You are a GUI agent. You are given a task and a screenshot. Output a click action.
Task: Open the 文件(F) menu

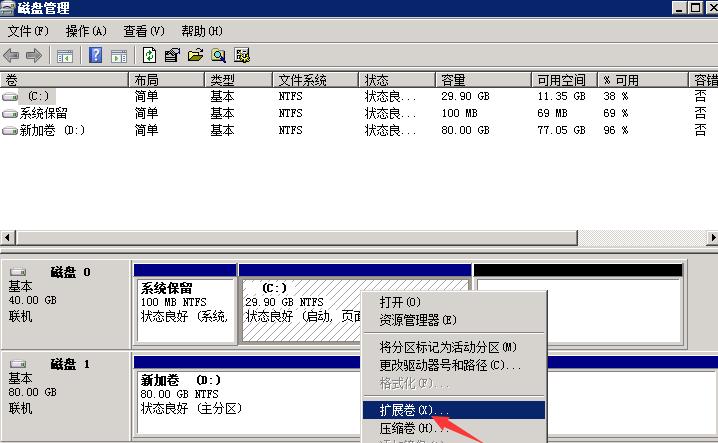[28, 31]
